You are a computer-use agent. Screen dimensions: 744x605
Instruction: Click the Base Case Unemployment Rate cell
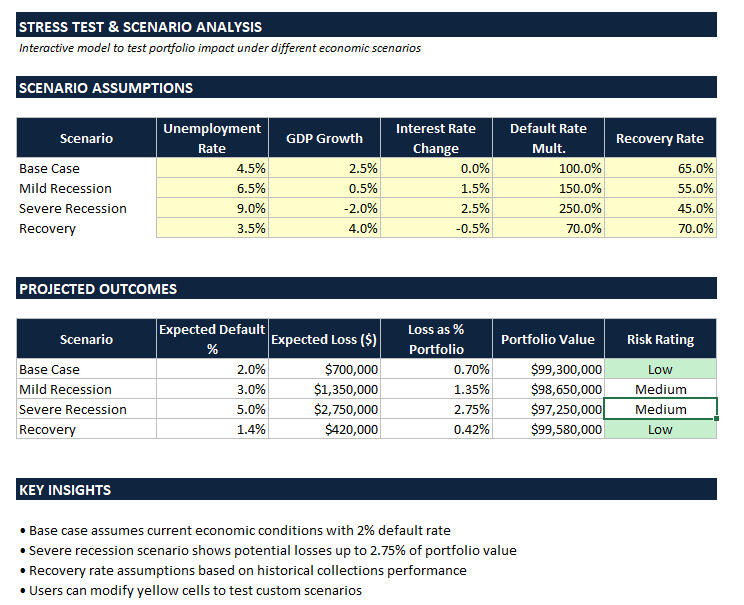click(212, 169)
